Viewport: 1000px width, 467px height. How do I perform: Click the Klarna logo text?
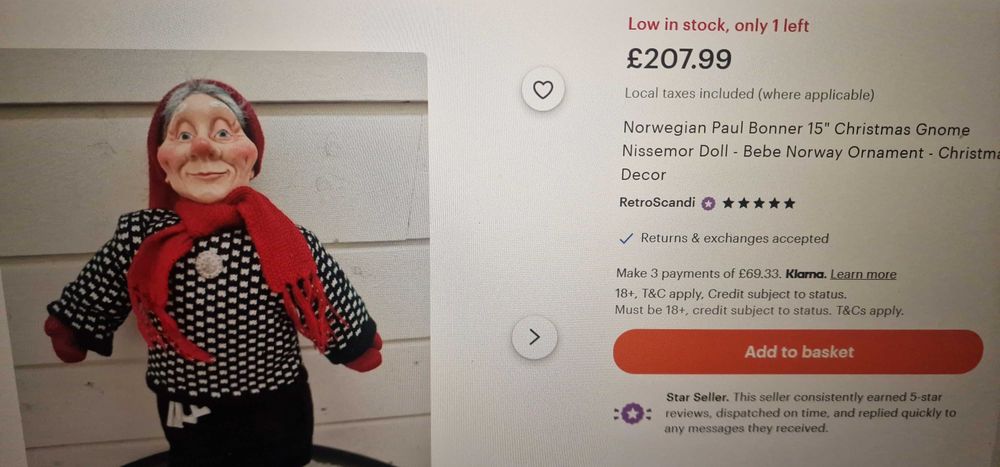(804, 274)
